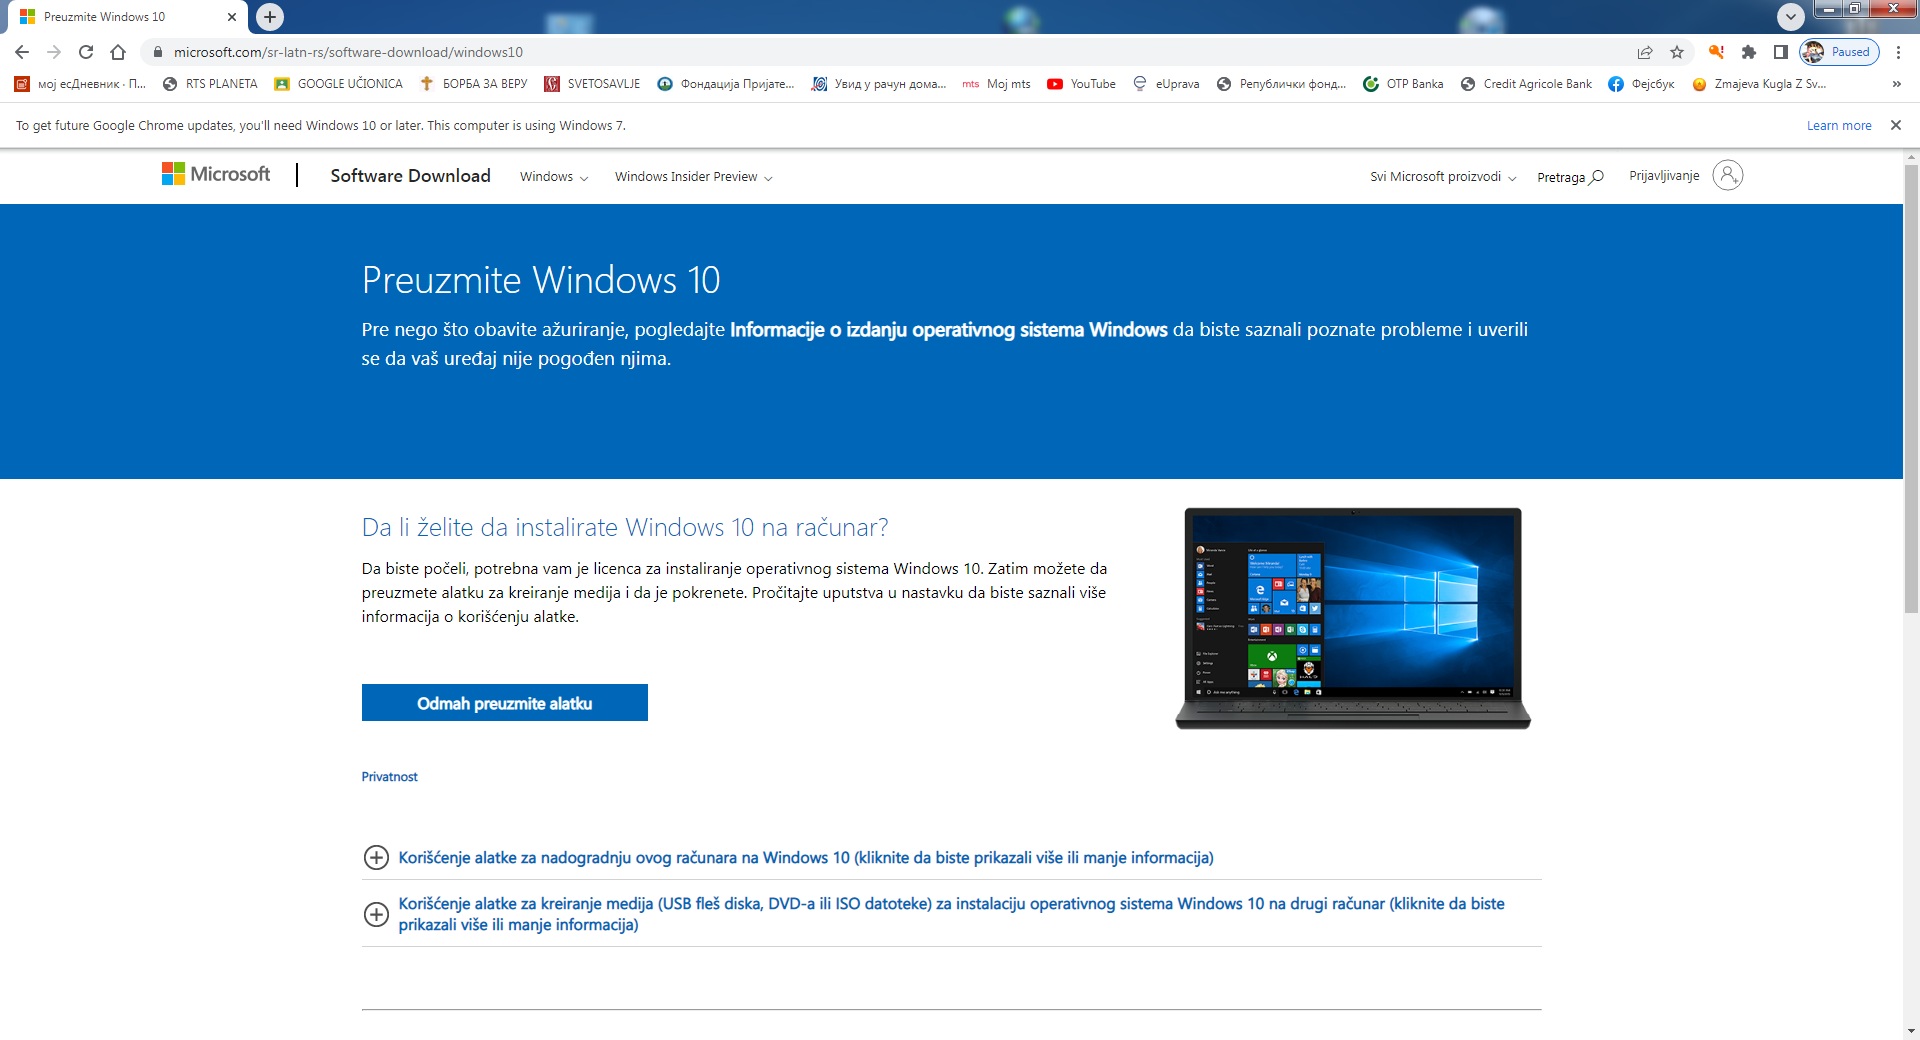The width and height of the screenshot is (1920, 1040).
Task: Click the extension icon left of the puzzle piece
Action: [1716, 52]
